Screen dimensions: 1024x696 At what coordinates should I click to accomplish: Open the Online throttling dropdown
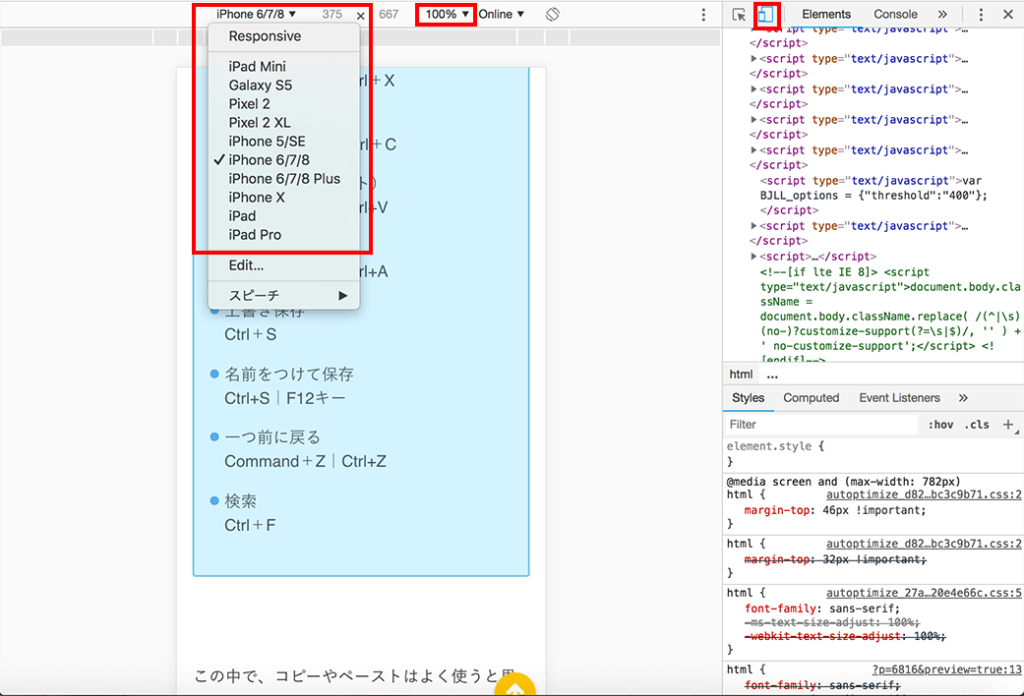pos(501,14)
